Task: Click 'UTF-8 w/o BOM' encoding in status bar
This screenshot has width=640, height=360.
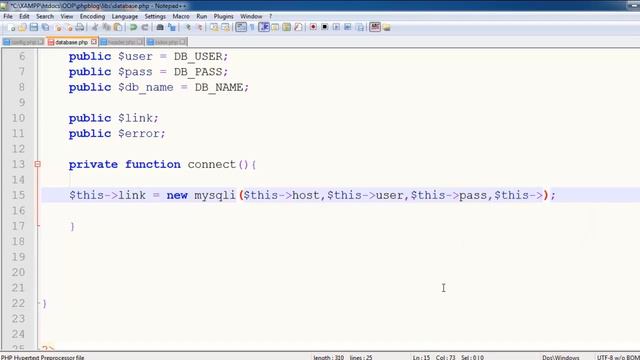Action: pyautogui.click(x=618, y=357)
